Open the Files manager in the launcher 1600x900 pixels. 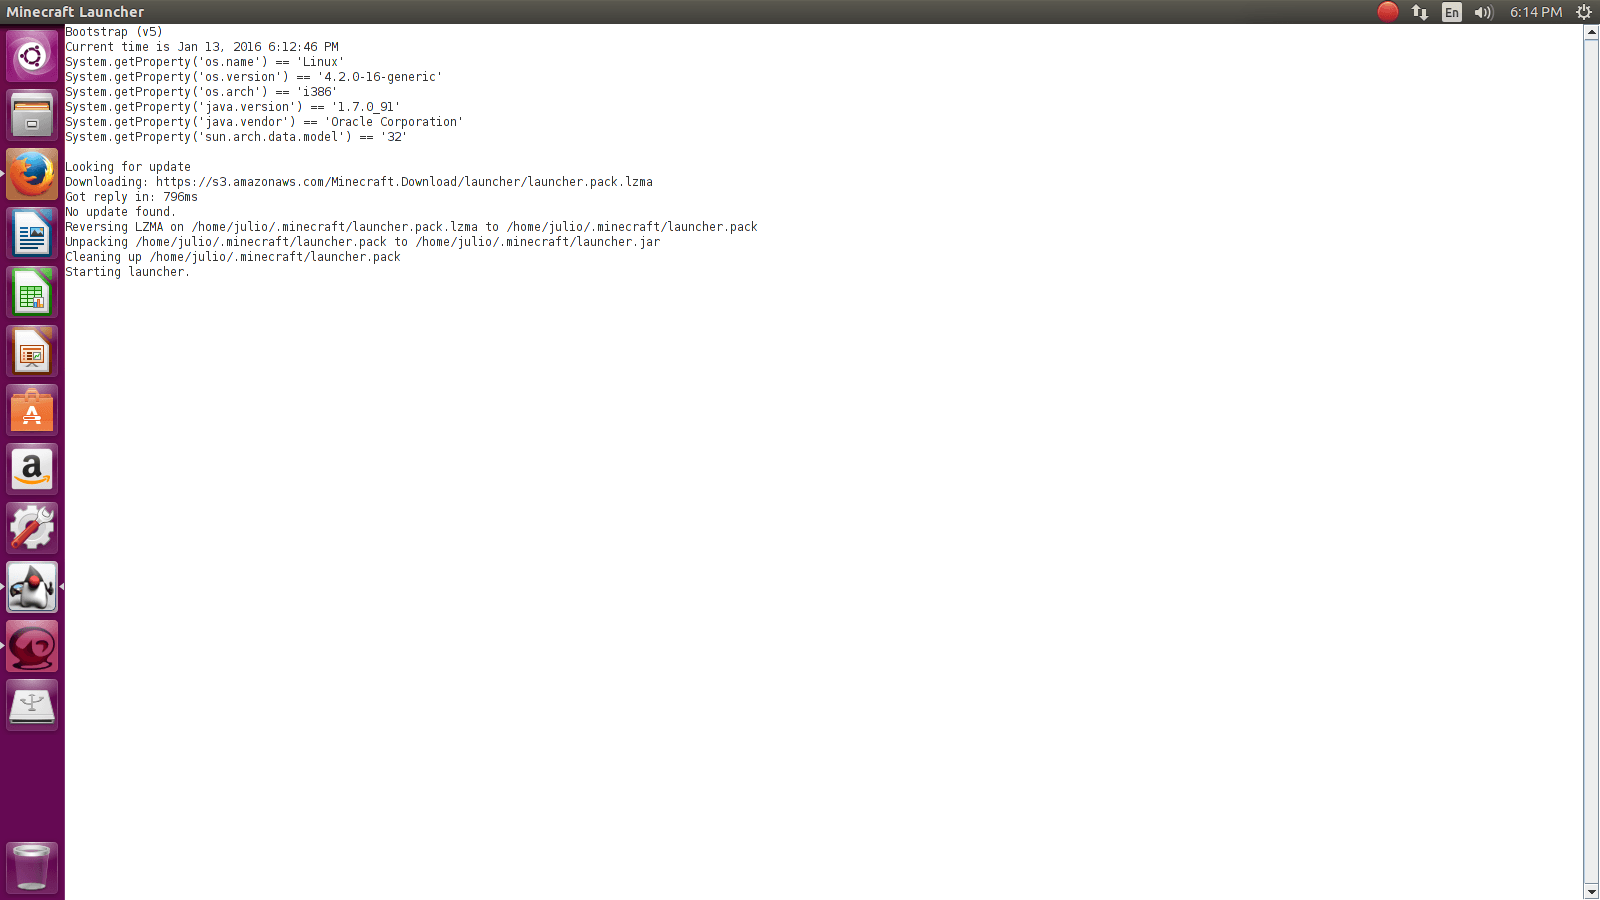32,115
